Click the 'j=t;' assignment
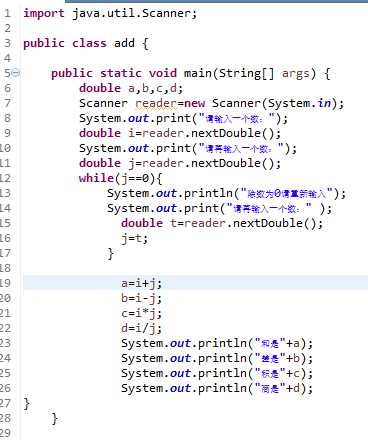Viewport: 368px width, 440px height. pos(134,239)
